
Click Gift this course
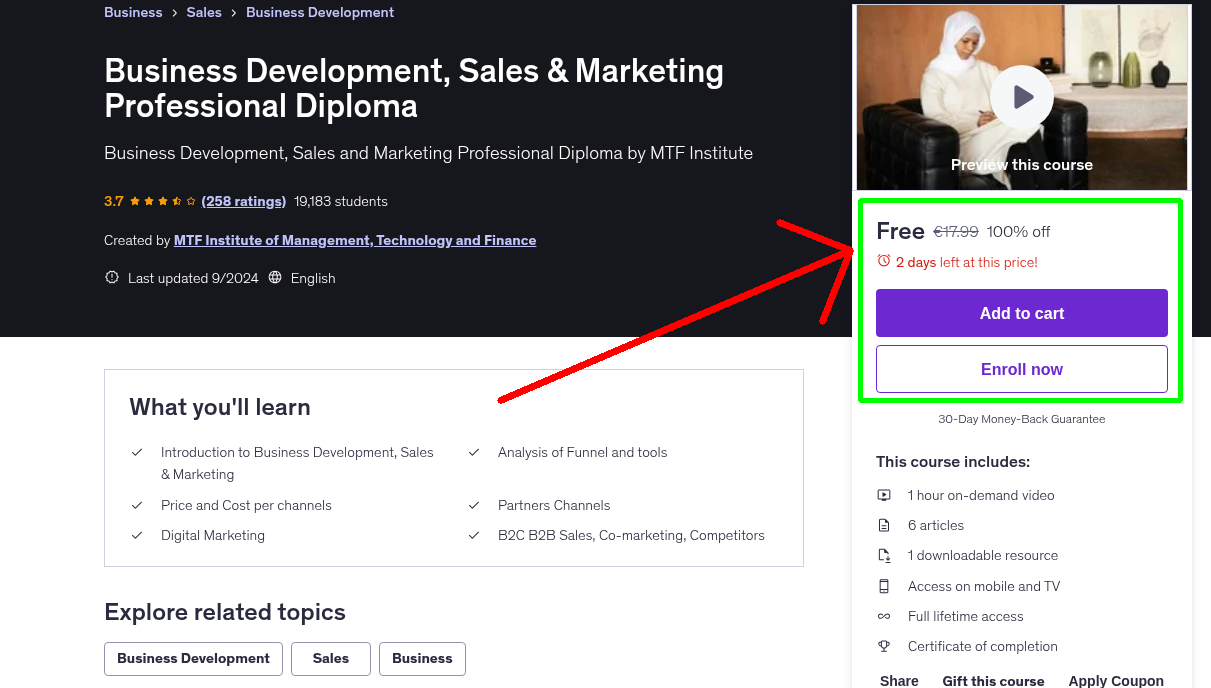coord(993,680)
